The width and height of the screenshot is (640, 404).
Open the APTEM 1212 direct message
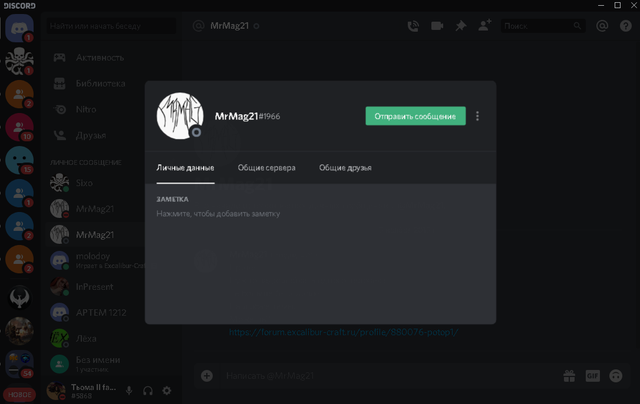click(x=111, y=313)
